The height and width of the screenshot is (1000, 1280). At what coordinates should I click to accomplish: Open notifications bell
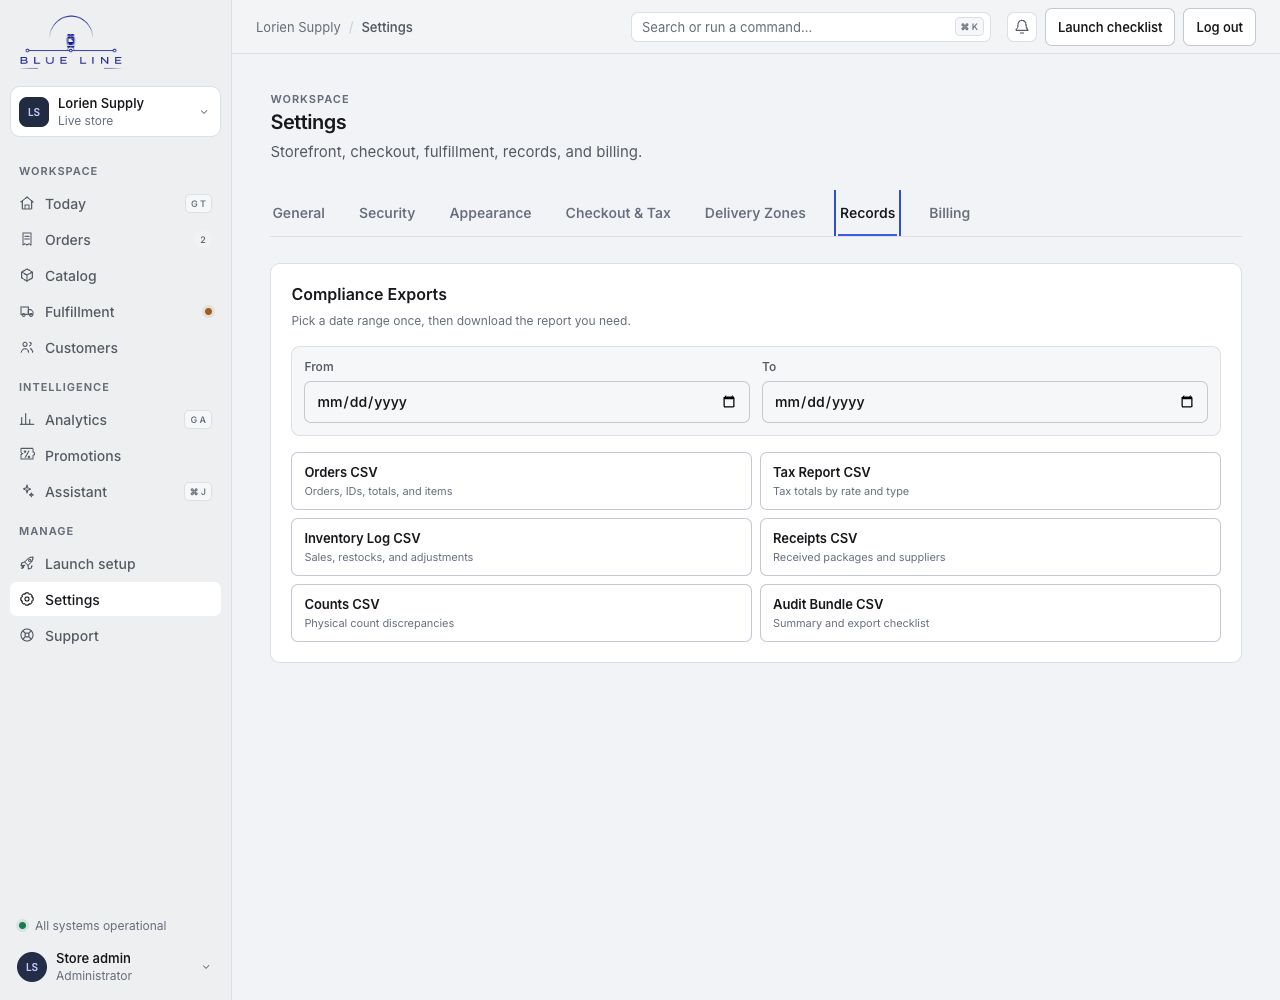(x=1022, y=27)
